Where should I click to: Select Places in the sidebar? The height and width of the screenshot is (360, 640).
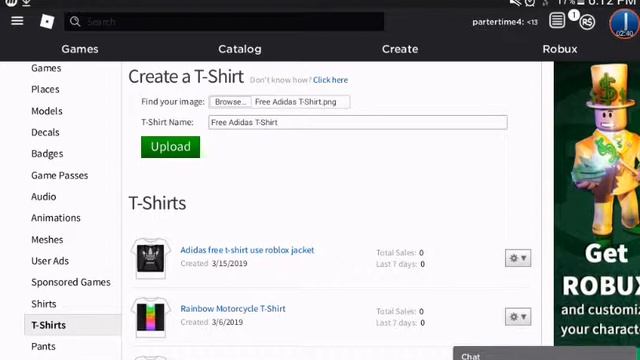(45, 89)
